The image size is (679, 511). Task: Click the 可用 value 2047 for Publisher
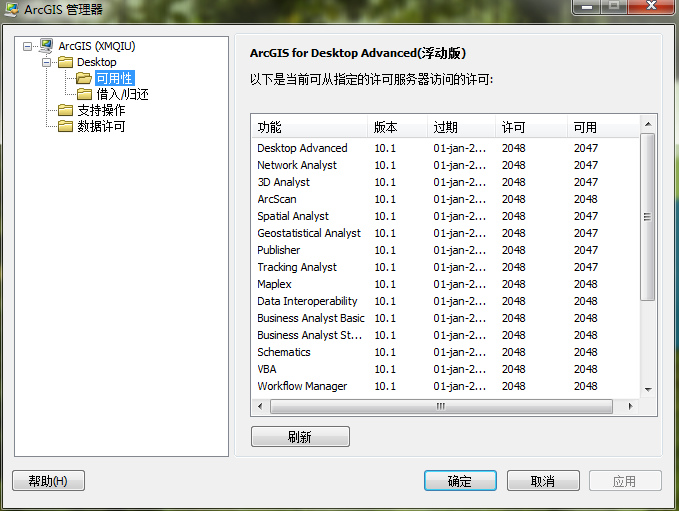[586, 250]
